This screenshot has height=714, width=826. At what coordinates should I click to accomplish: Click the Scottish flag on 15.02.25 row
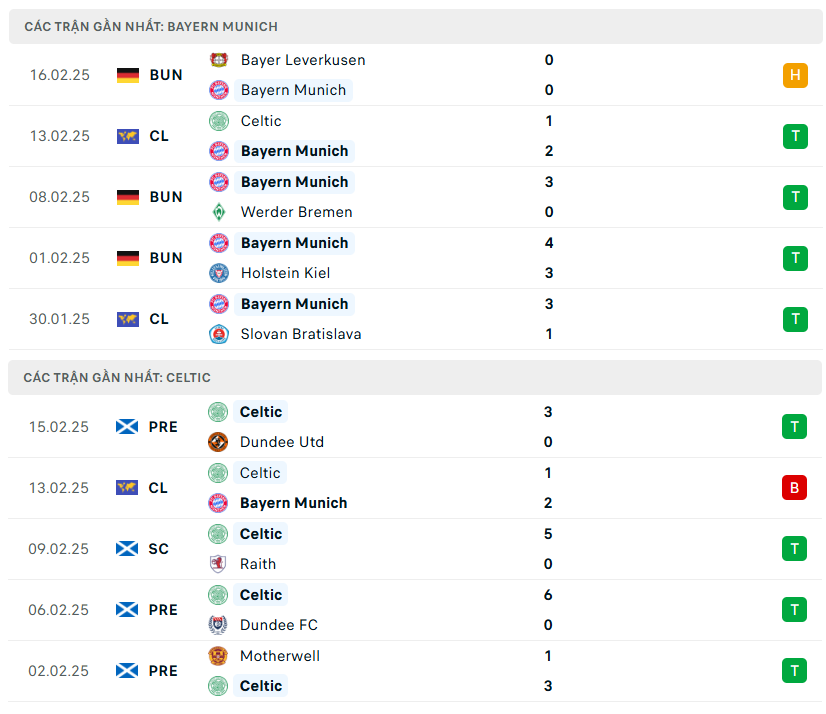[127, 427]
